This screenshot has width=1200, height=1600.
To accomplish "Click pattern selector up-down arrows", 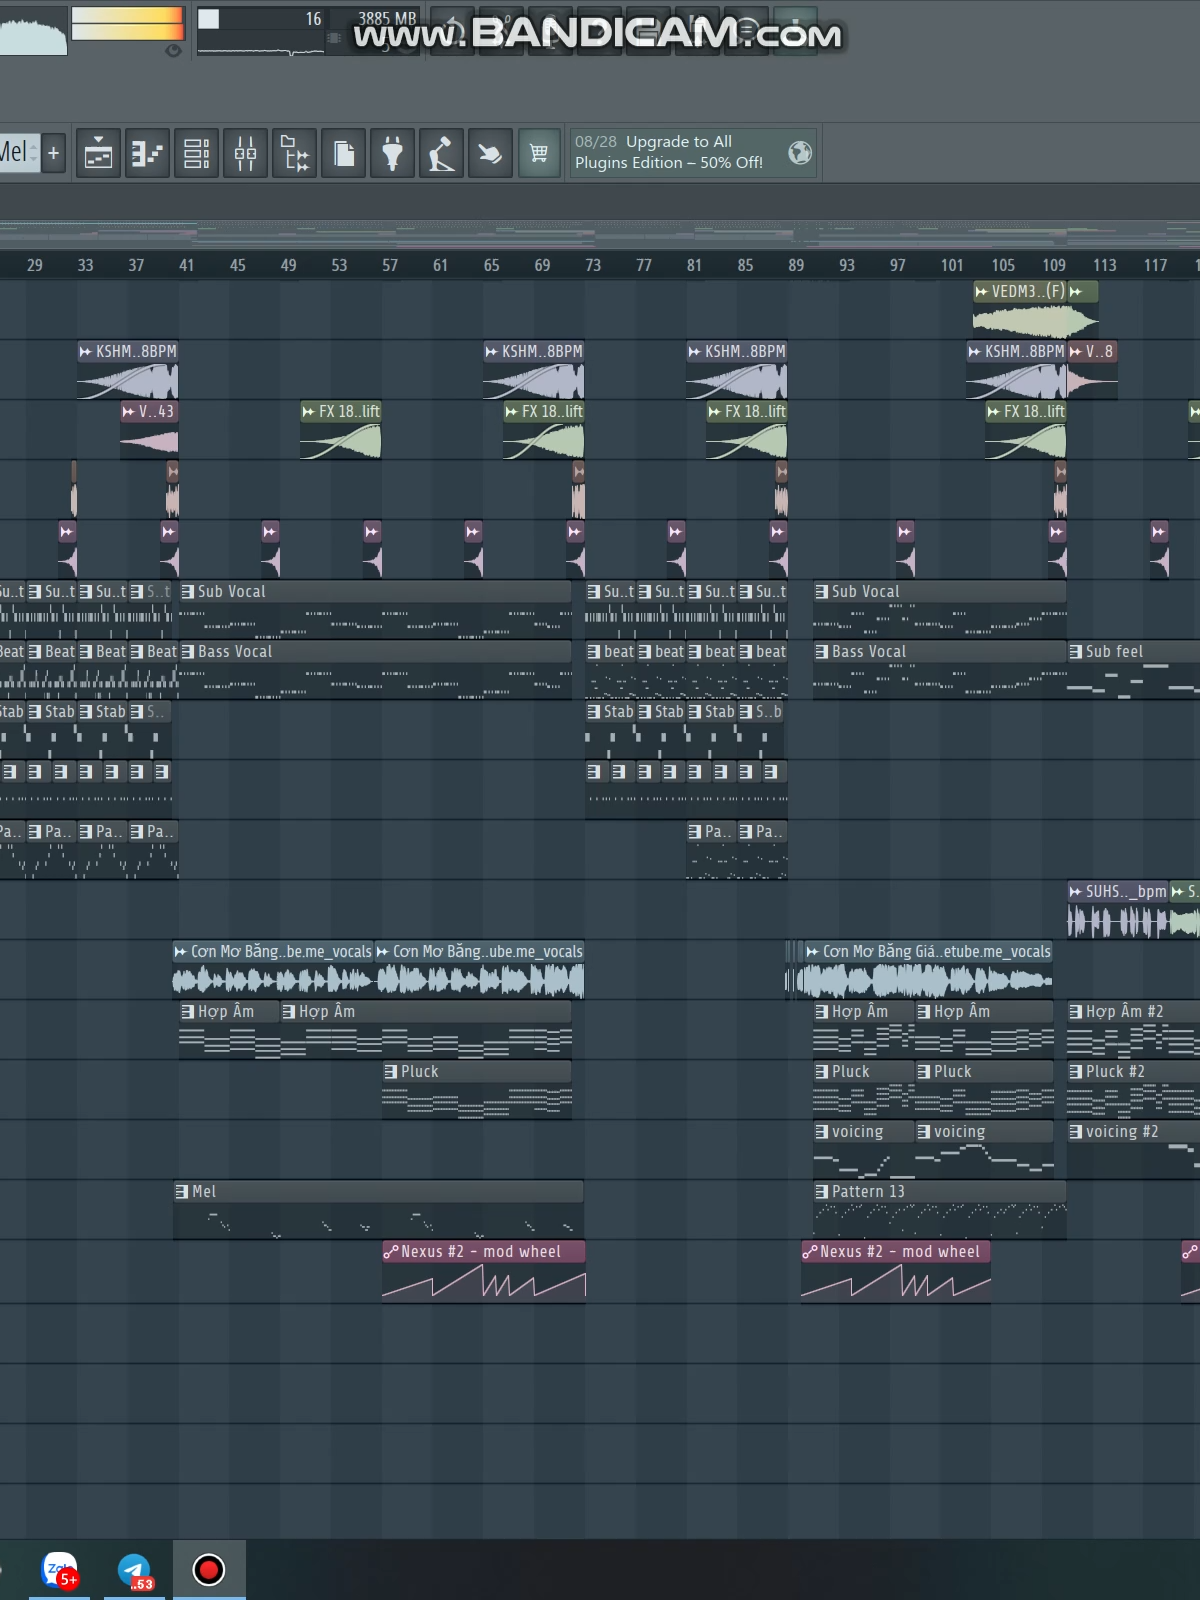I will 34,153.
